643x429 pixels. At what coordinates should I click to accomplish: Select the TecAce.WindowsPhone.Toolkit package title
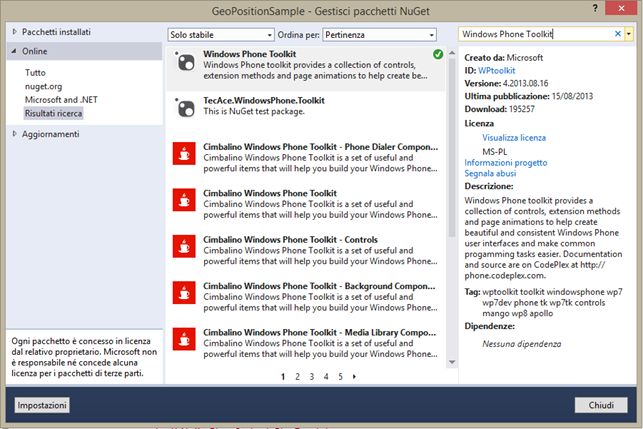(x=264, y=100)
